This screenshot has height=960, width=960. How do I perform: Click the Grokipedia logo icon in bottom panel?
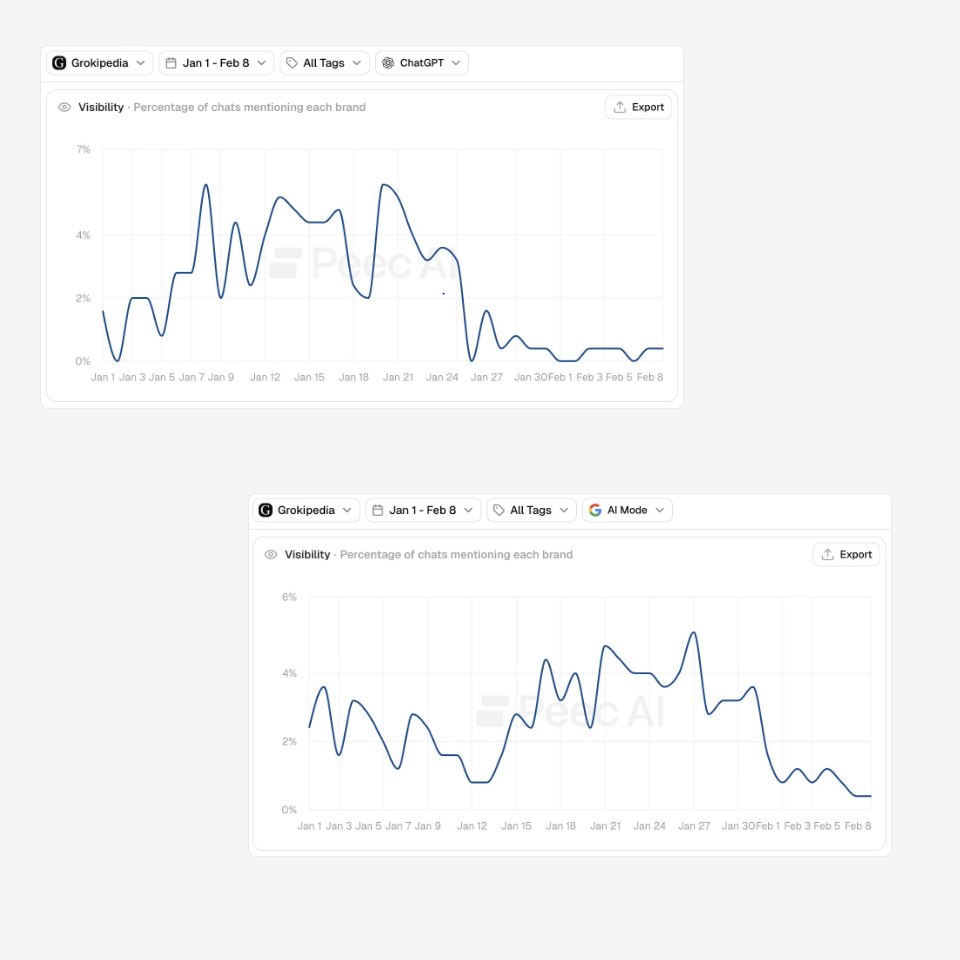(x=265, y=510)
